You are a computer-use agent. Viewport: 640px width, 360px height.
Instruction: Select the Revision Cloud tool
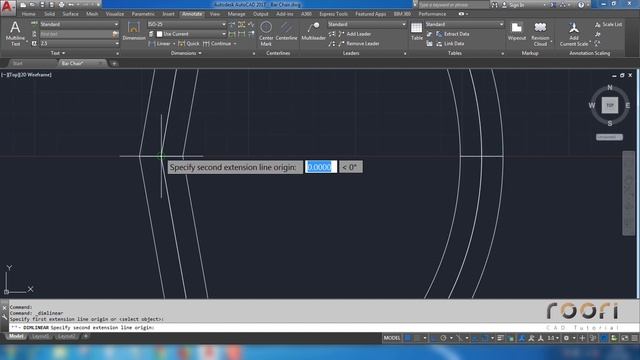click(540, 34)
